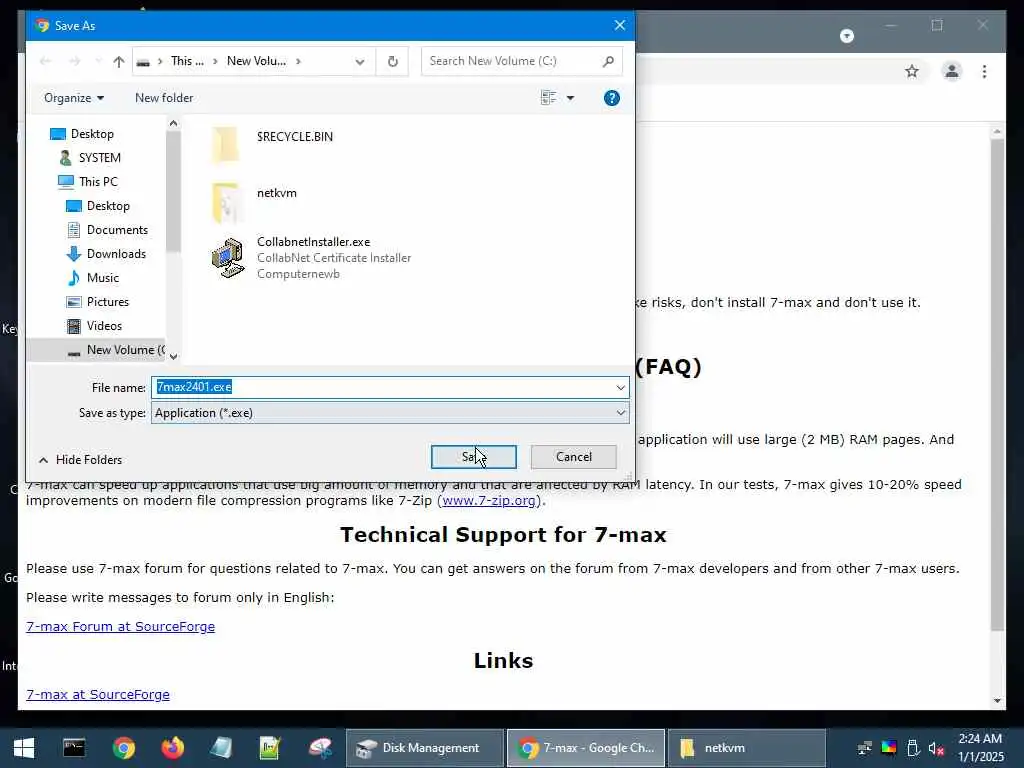Launch Firefox from taskbar
Screen dimensions: 1024x768
(172, 748)
